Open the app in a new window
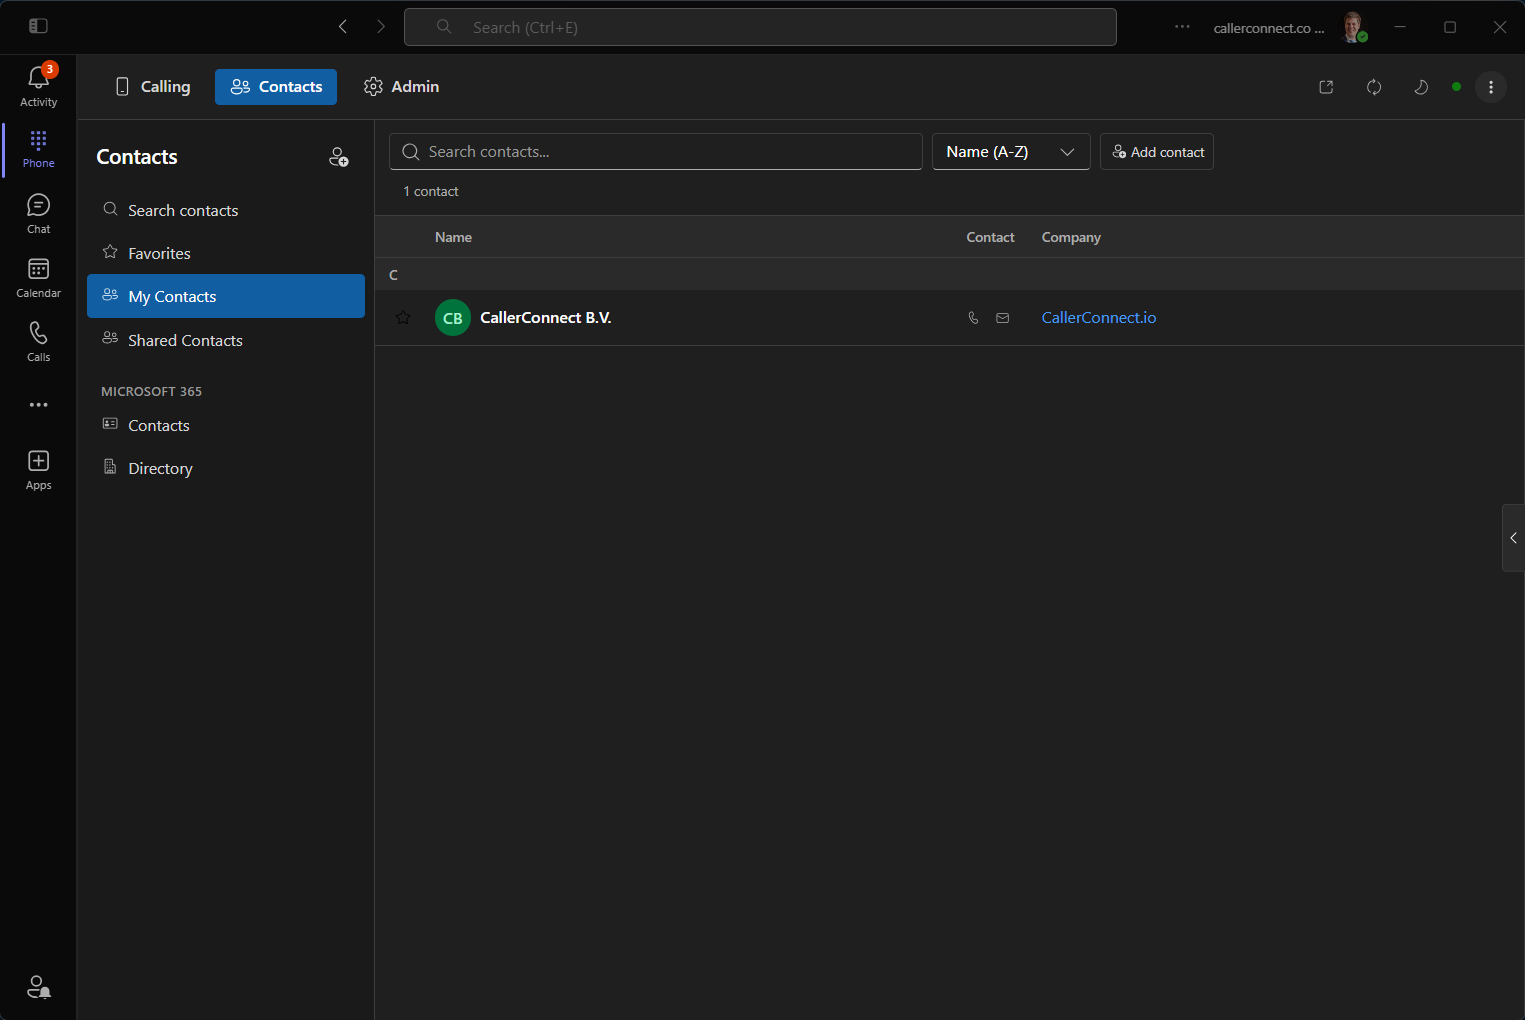This screenshot has width=1525, height=1020. pos(1326,87)
